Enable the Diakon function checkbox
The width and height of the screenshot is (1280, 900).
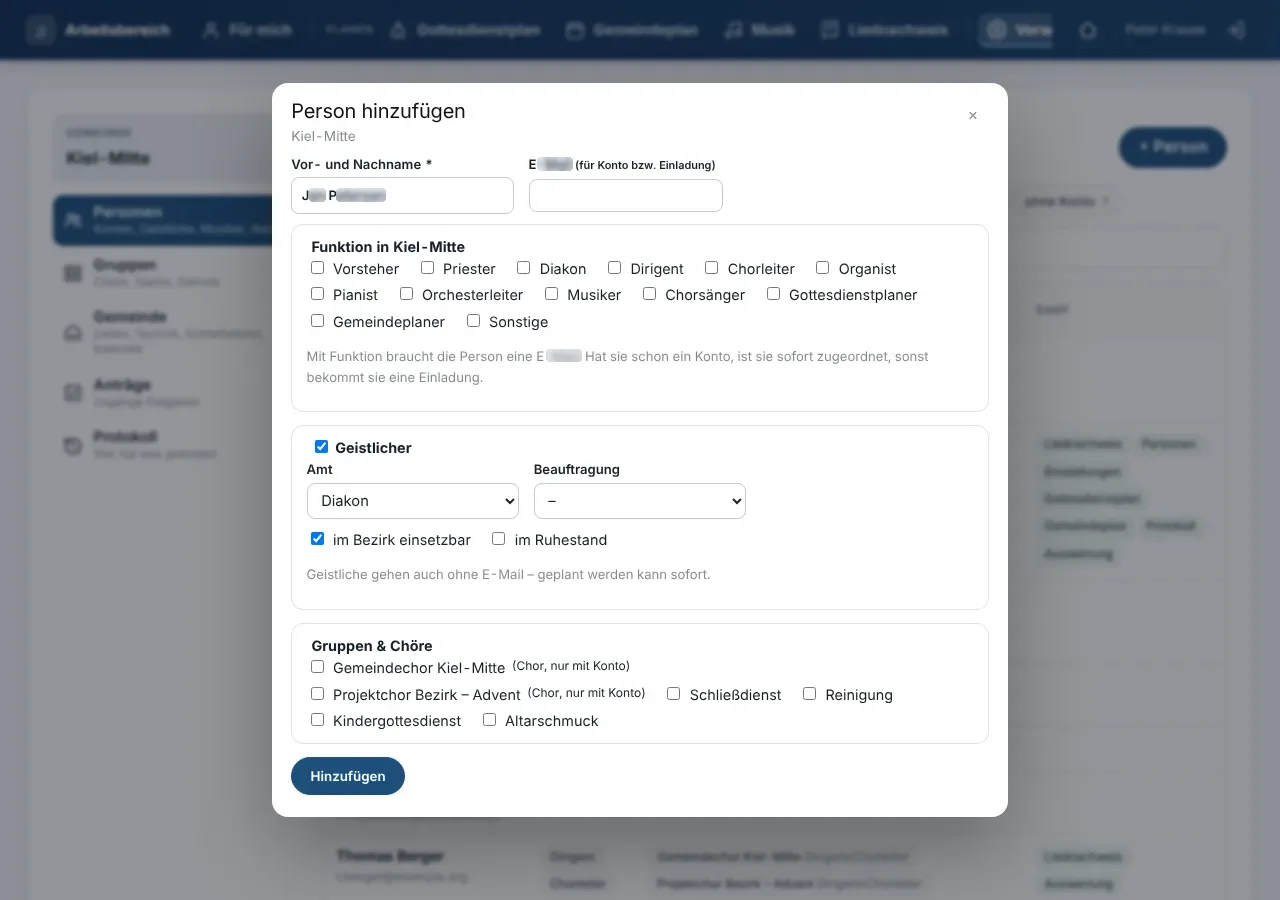tap(523, 268)
